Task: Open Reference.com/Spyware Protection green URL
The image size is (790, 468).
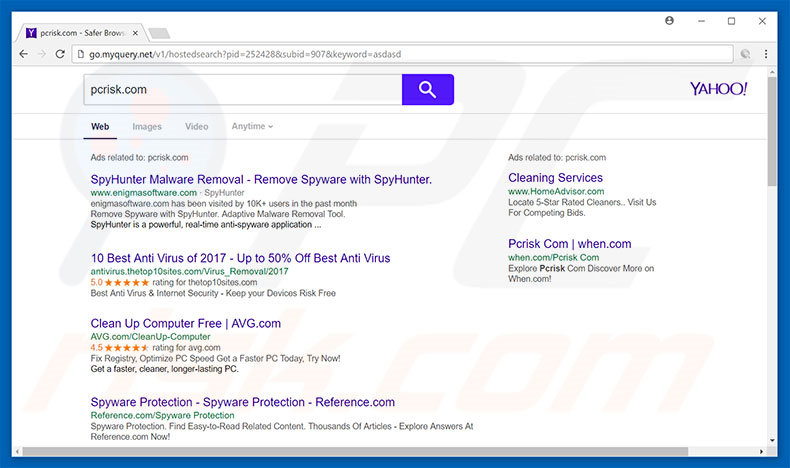Action: click(x=162, y=415)
